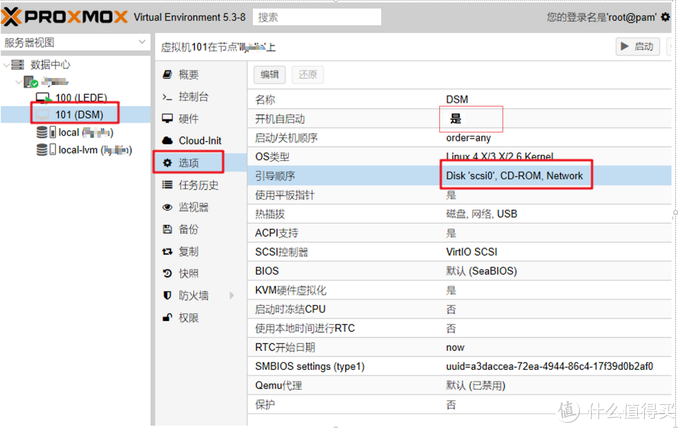
Task: Open the Cloud-Init tab
Action: [x=201, y=140]
